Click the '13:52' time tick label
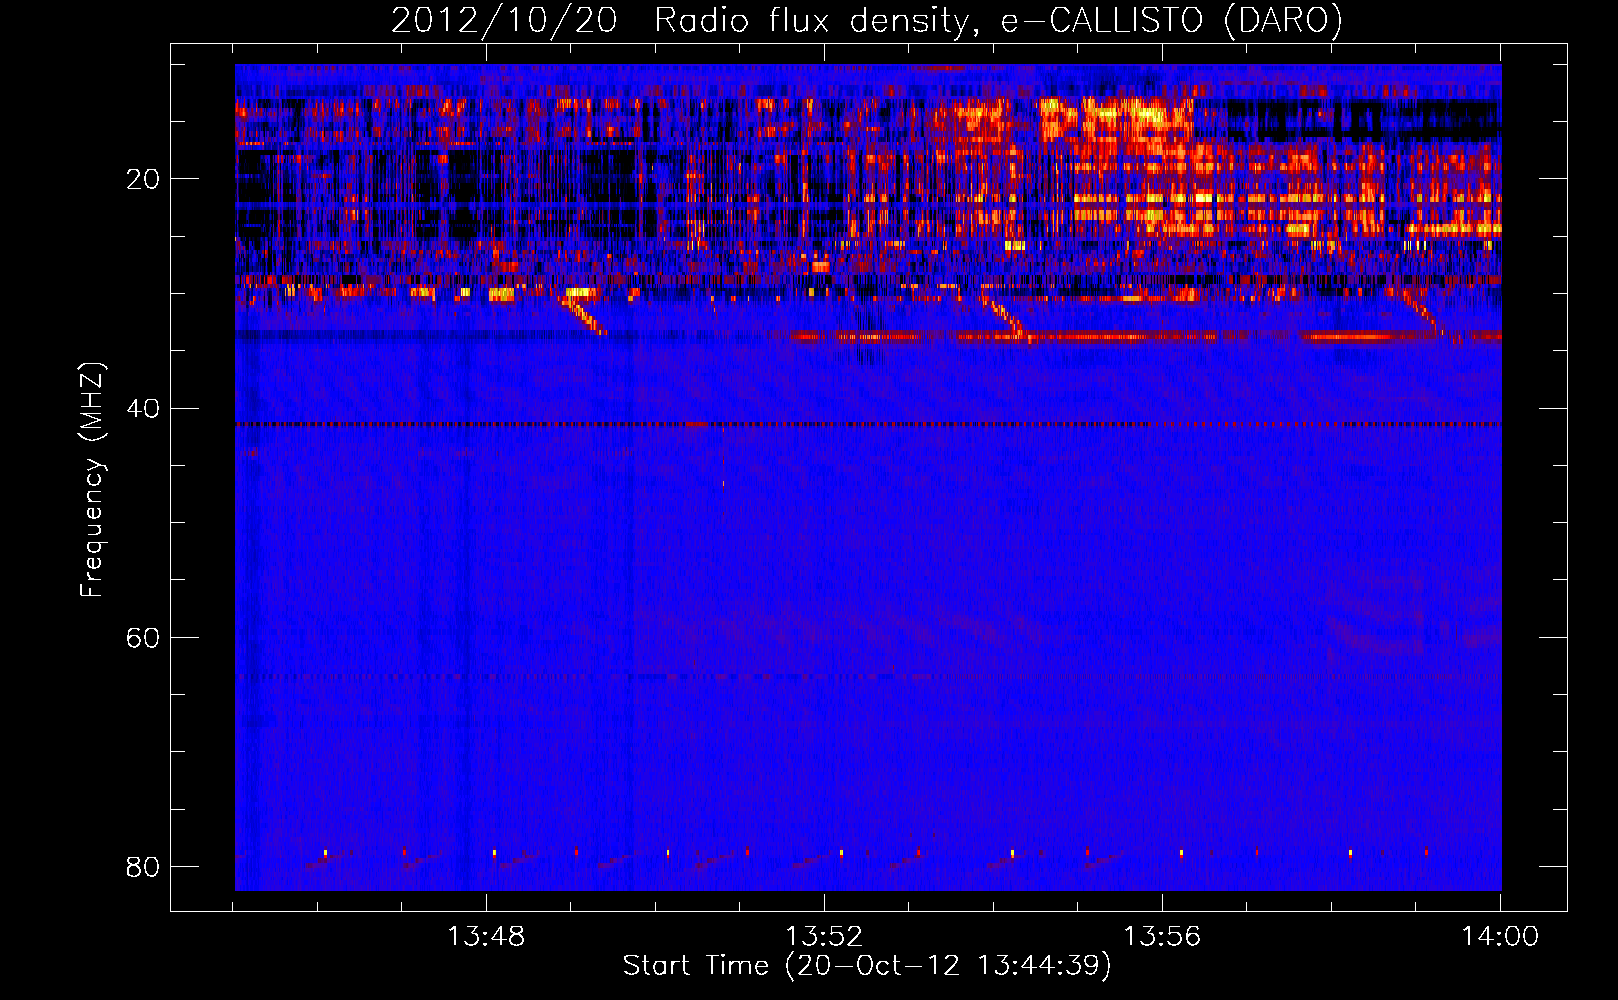1618x1000 pixels. coord(824,937)
